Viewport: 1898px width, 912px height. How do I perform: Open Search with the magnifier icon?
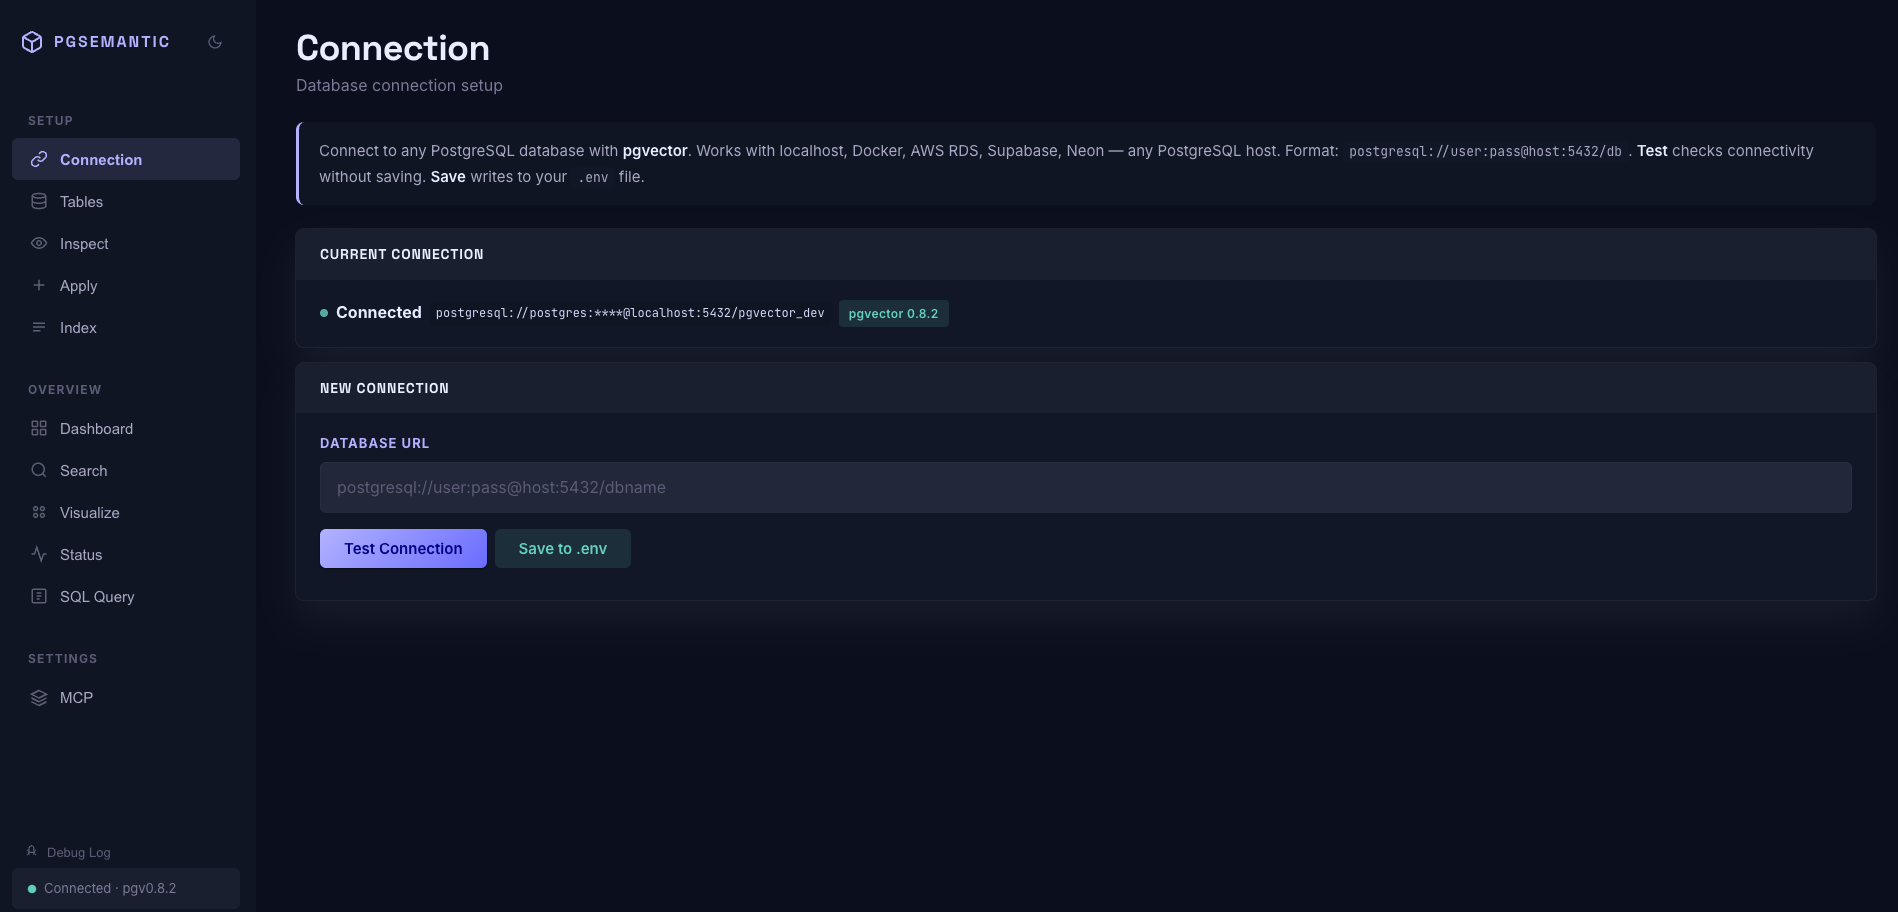tap(39, 470)
